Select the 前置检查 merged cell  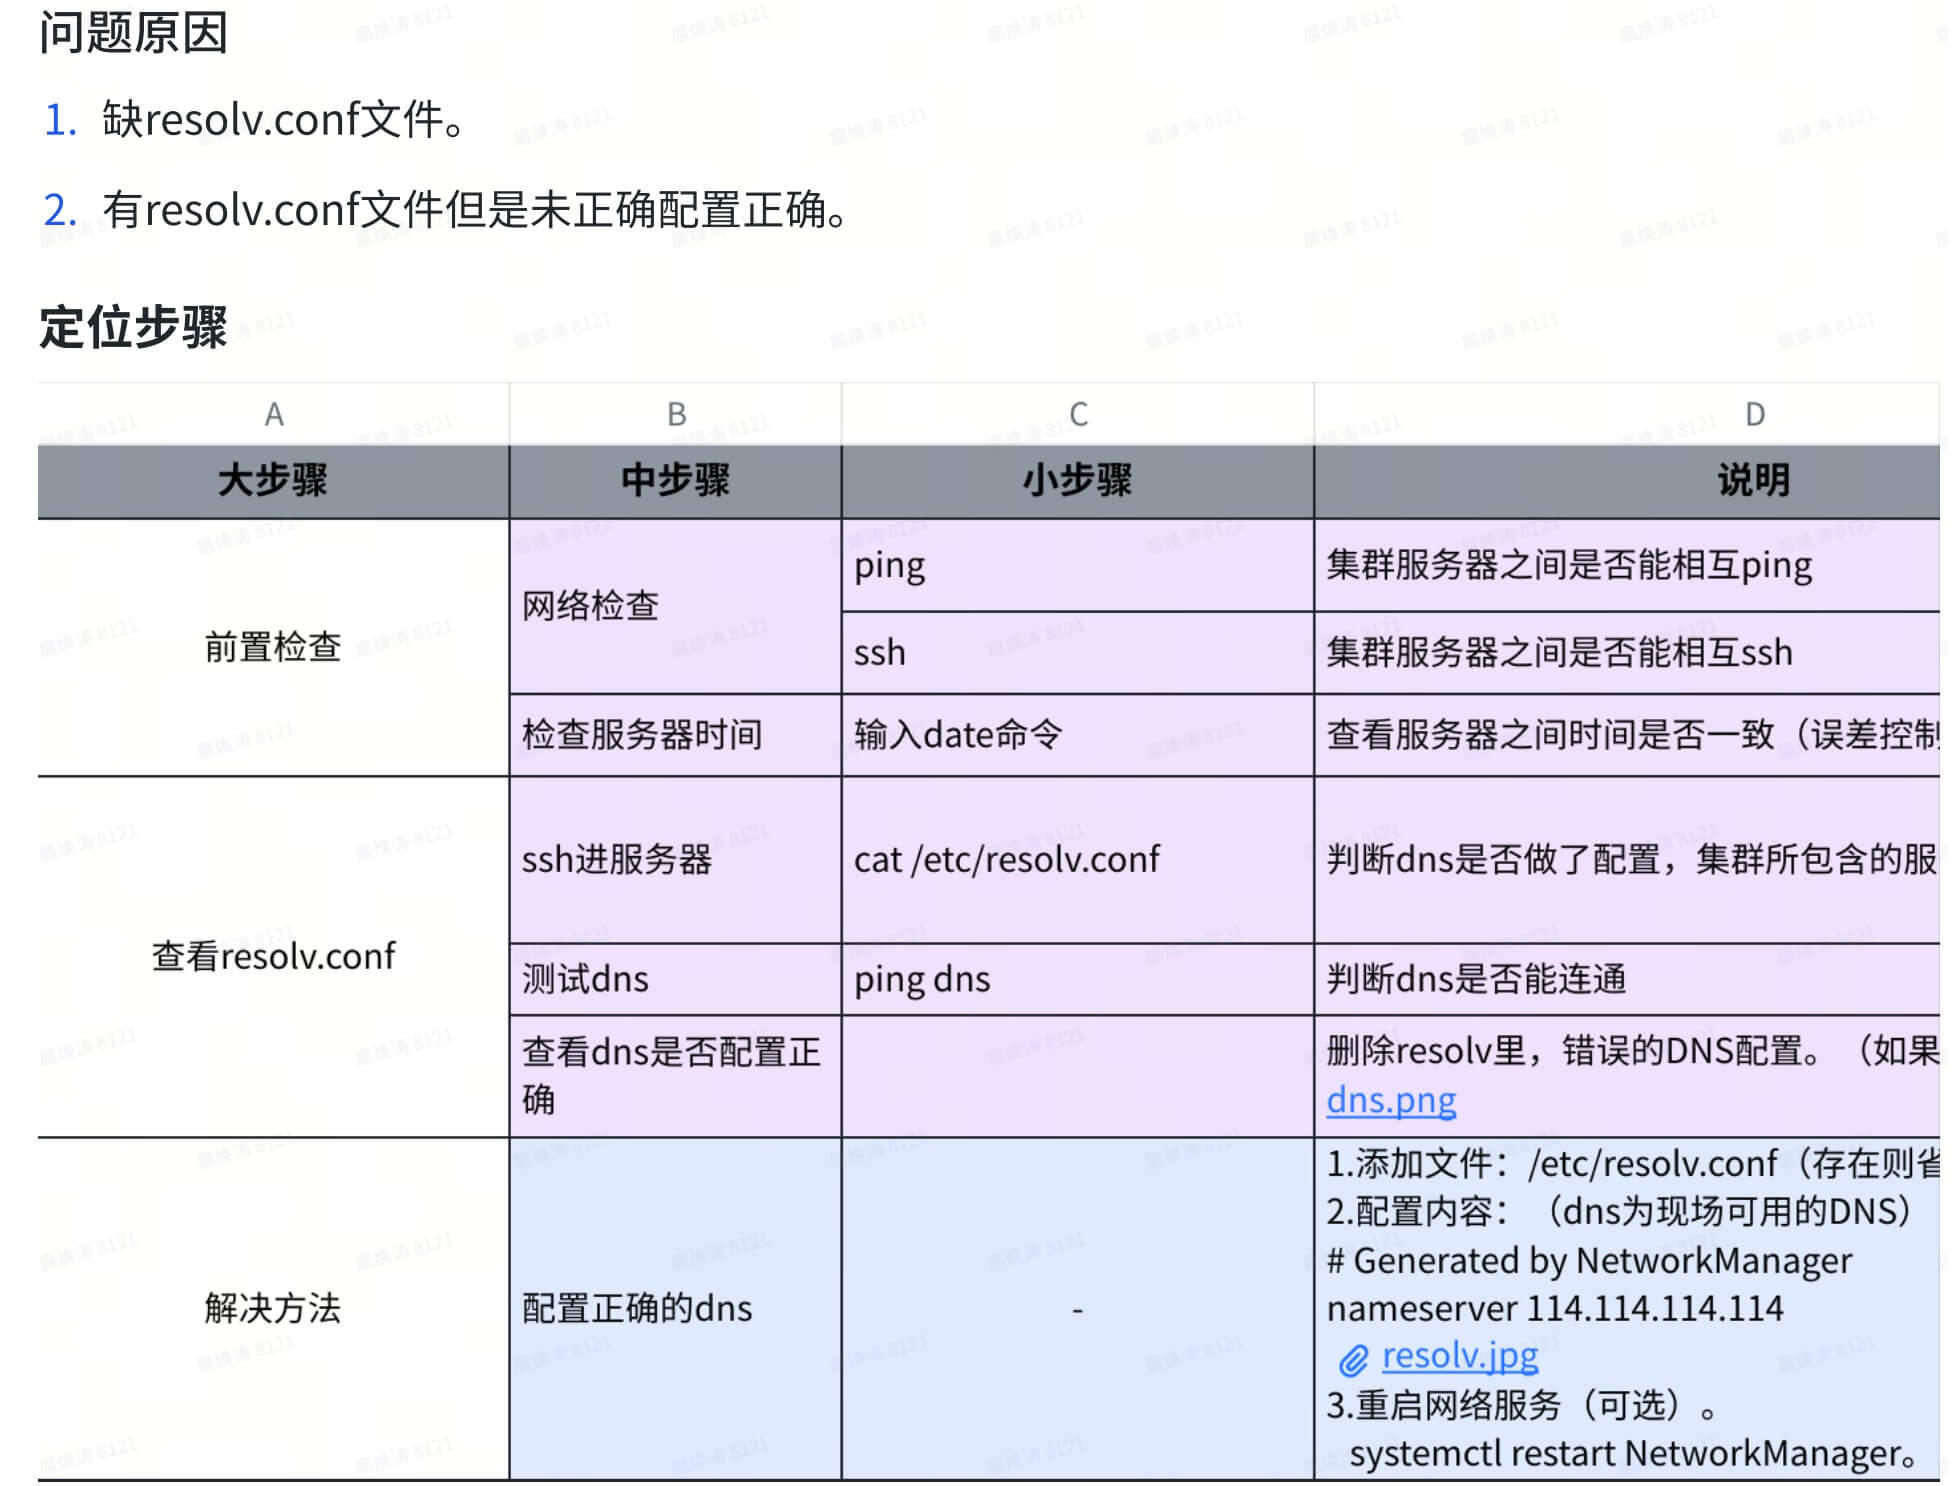coord(273,647)
